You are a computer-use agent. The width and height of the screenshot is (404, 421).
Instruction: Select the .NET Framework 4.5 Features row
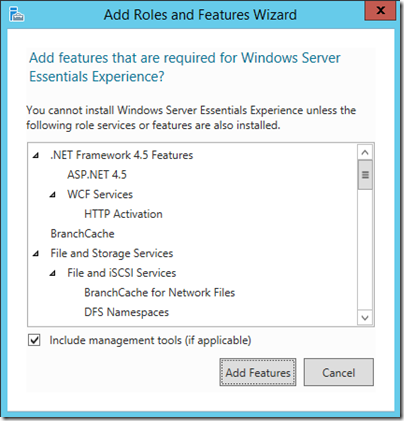[122, 155]
